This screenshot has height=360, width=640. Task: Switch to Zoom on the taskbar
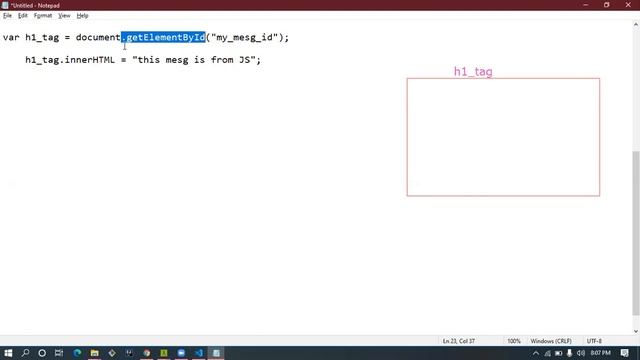(181, 353)
